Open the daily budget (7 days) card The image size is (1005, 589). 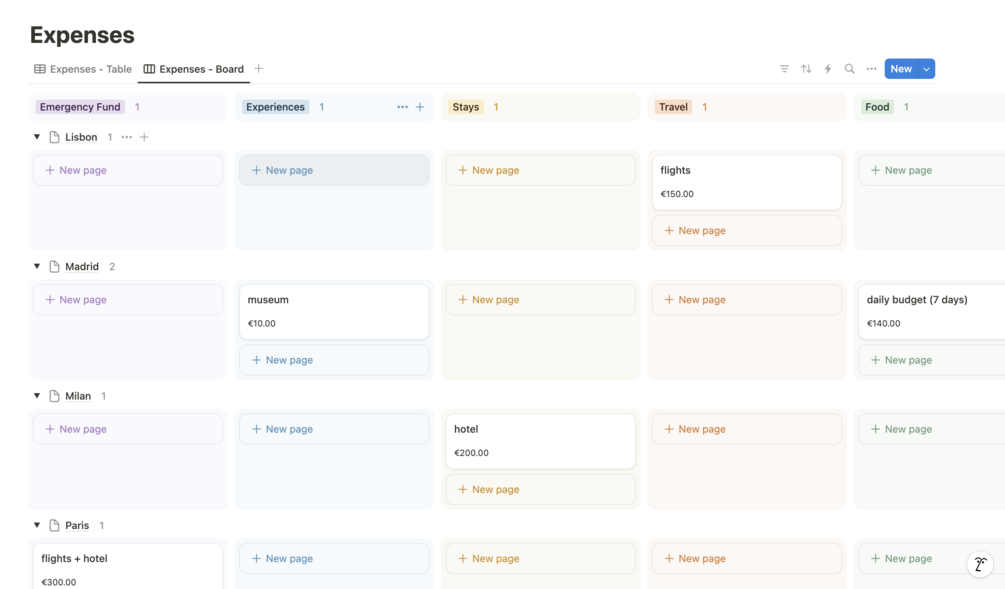click(932, 312)
